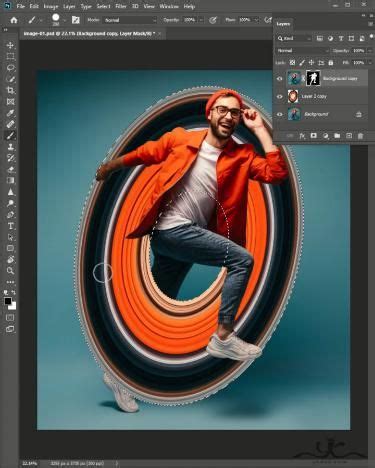Open the brush settings panel icon
The image size is (375, 468).
[76, 20]
